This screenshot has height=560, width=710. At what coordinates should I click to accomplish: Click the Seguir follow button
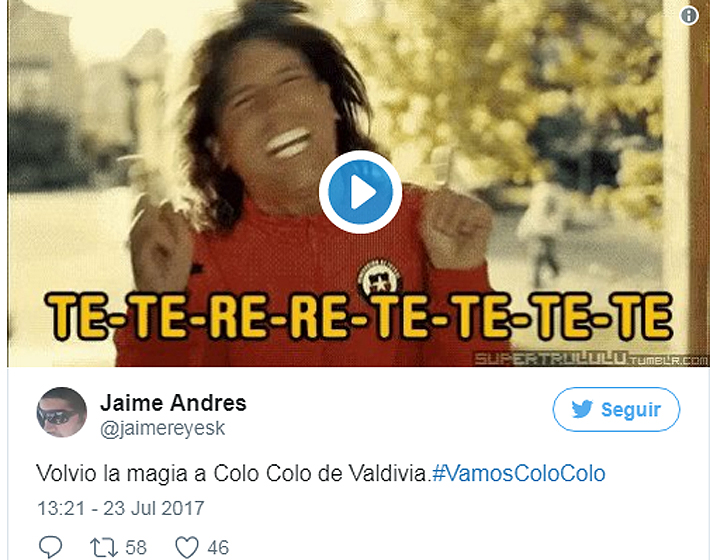616,409
